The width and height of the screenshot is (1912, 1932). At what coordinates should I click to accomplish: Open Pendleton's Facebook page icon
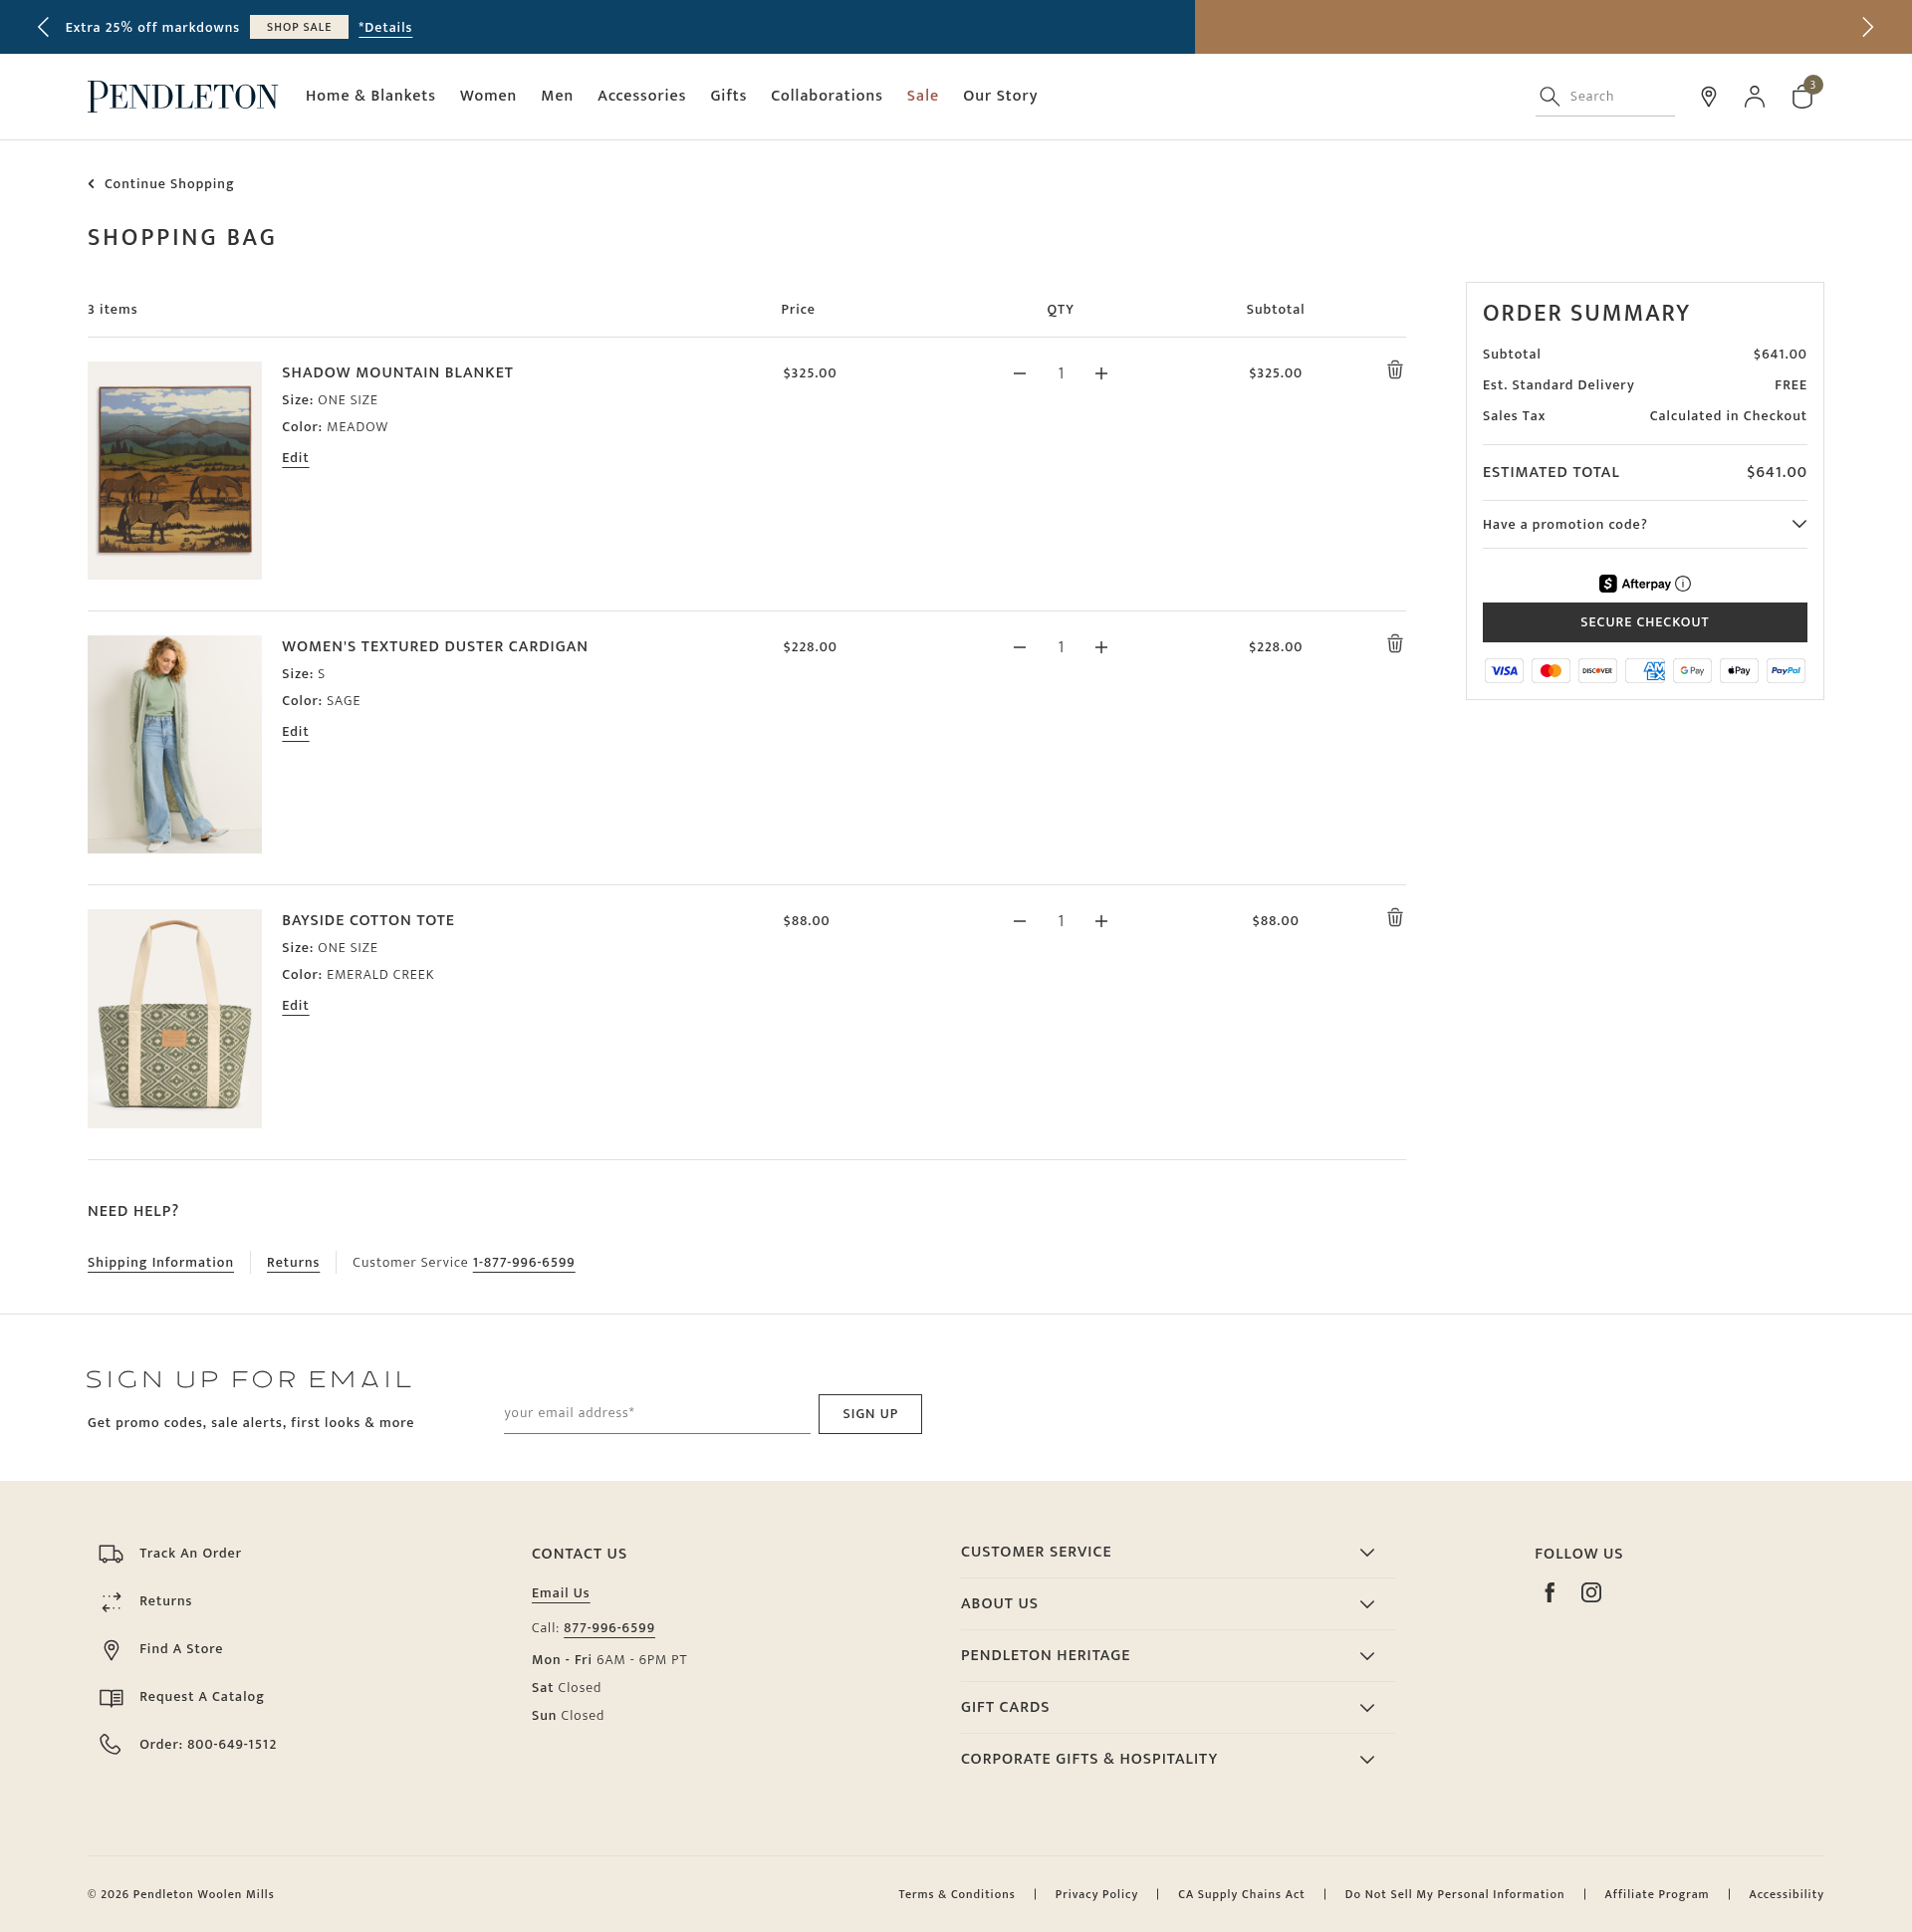(x=1549, y=1592)
